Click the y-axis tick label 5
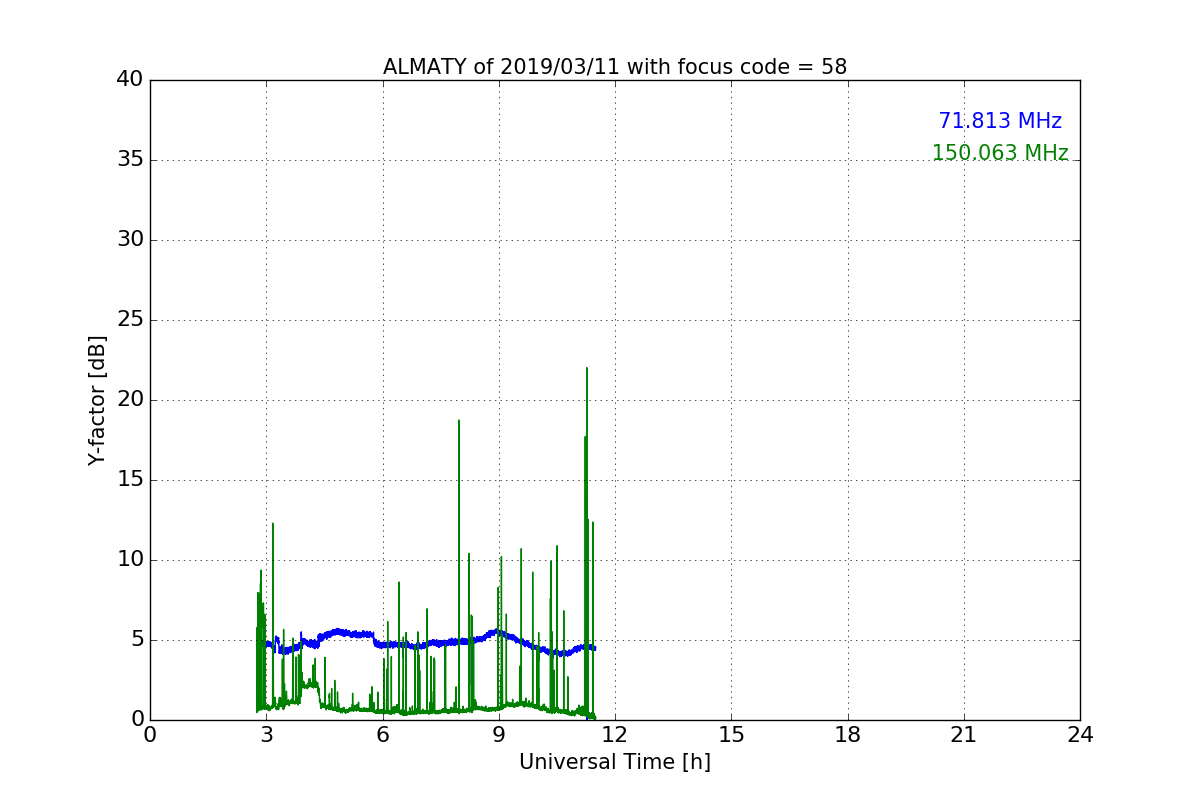 [x=137, y=640]
